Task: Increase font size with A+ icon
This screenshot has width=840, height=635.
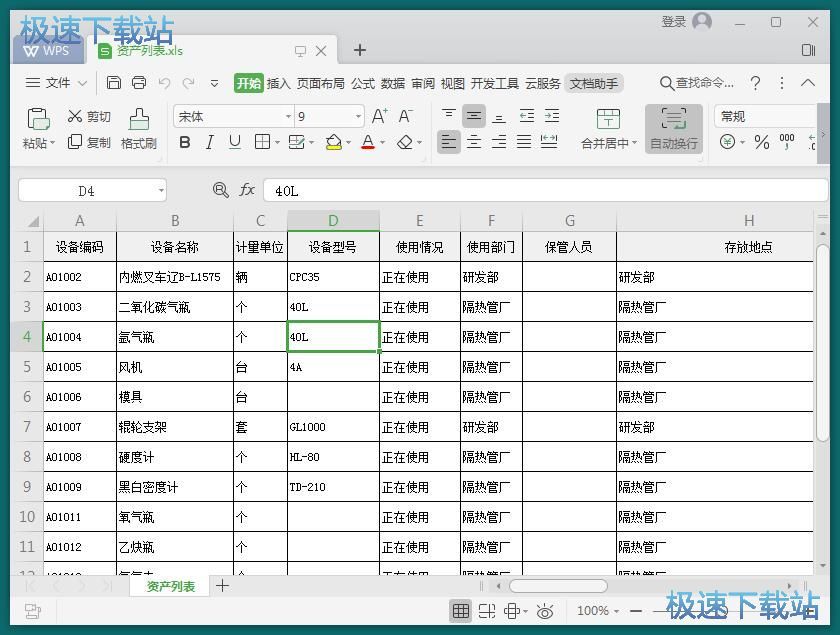Action: click(x=379, y=116)
